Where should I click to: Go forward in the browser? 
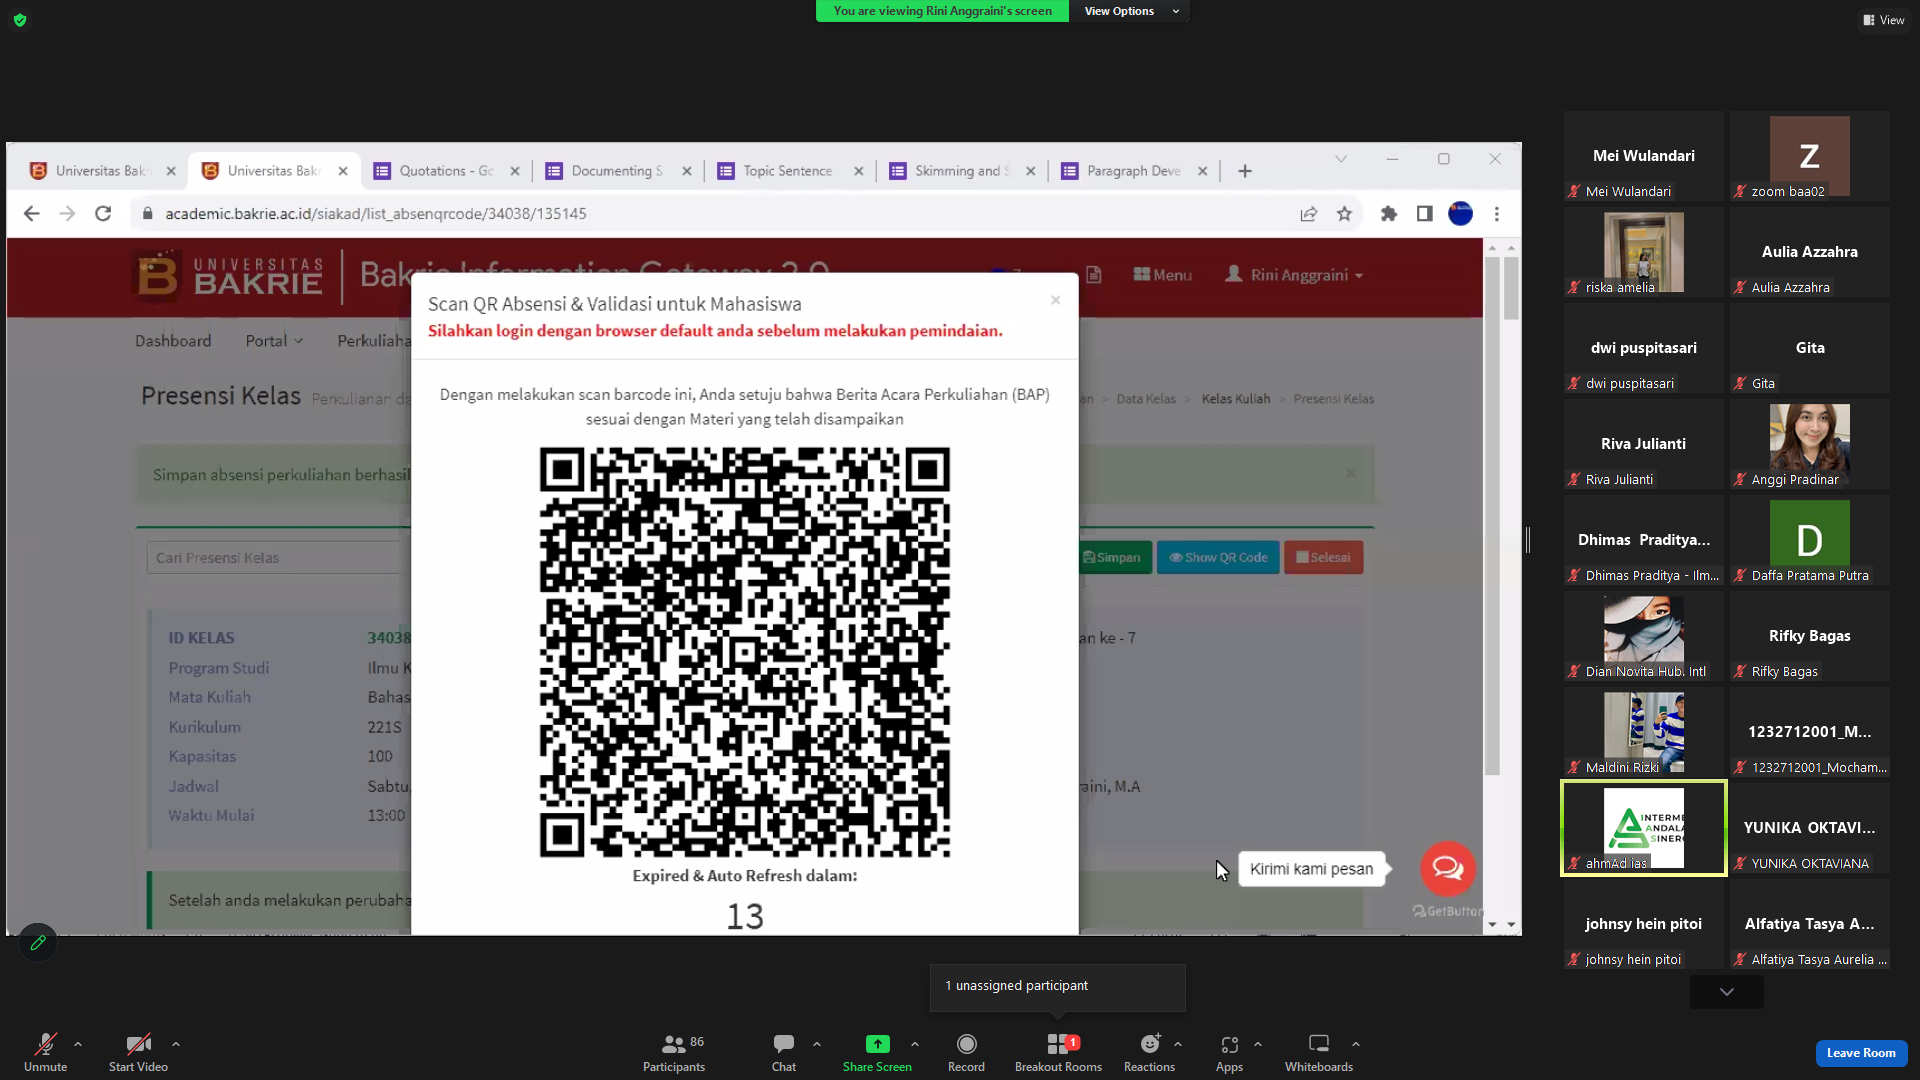point(67,214)
